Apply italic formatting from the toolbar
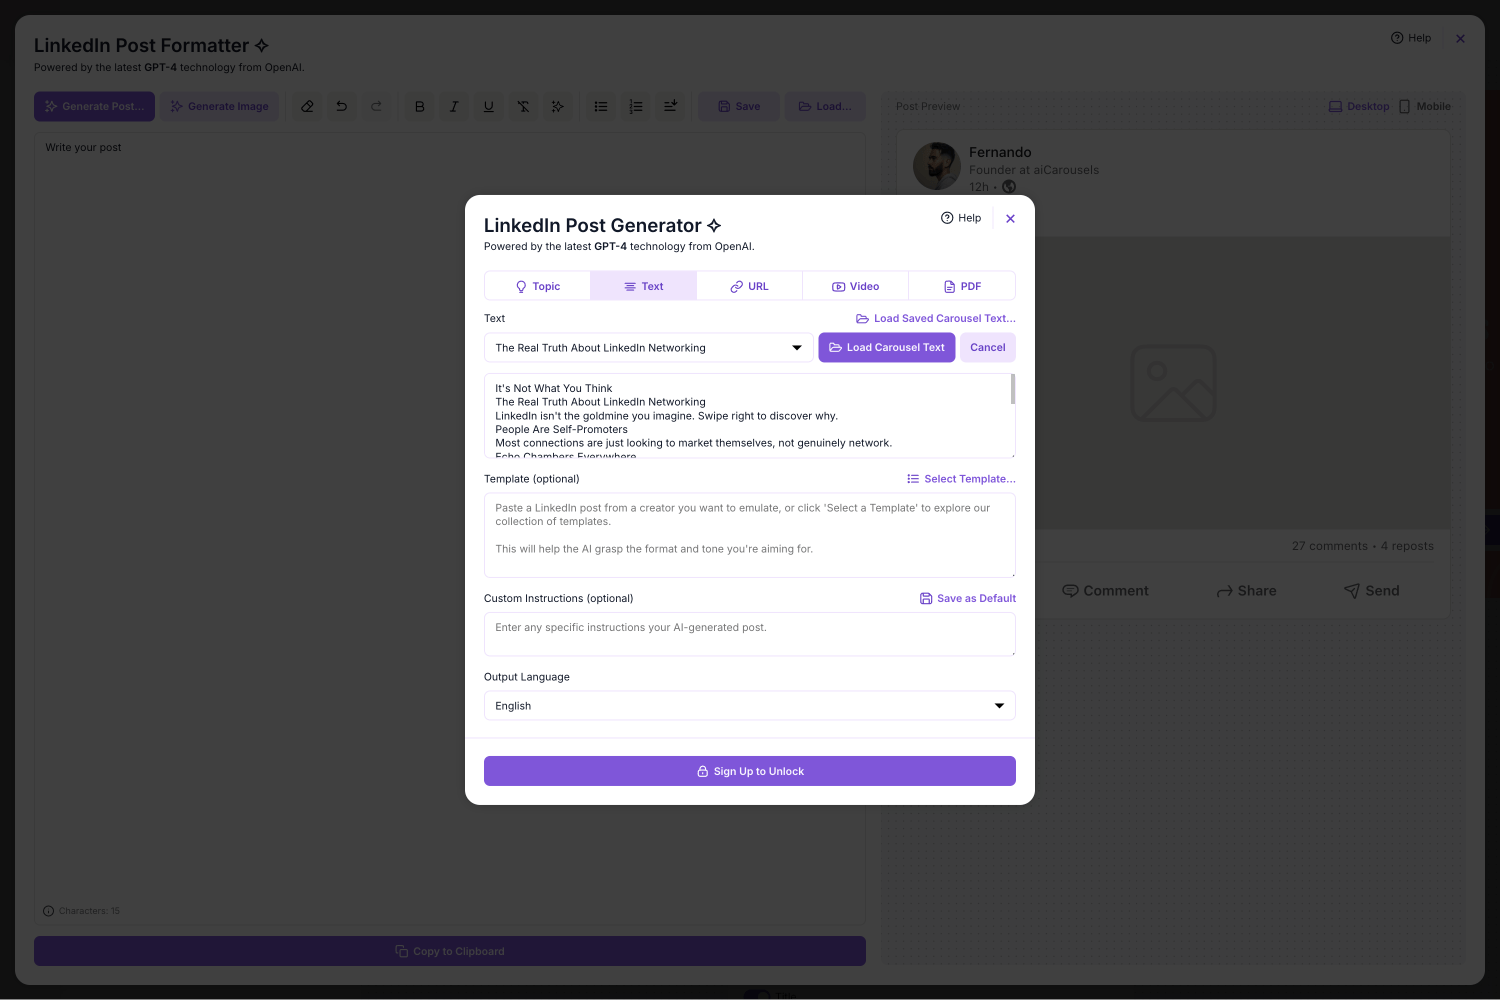This screenshot has height=1000, width=1500. click(454, 106)
